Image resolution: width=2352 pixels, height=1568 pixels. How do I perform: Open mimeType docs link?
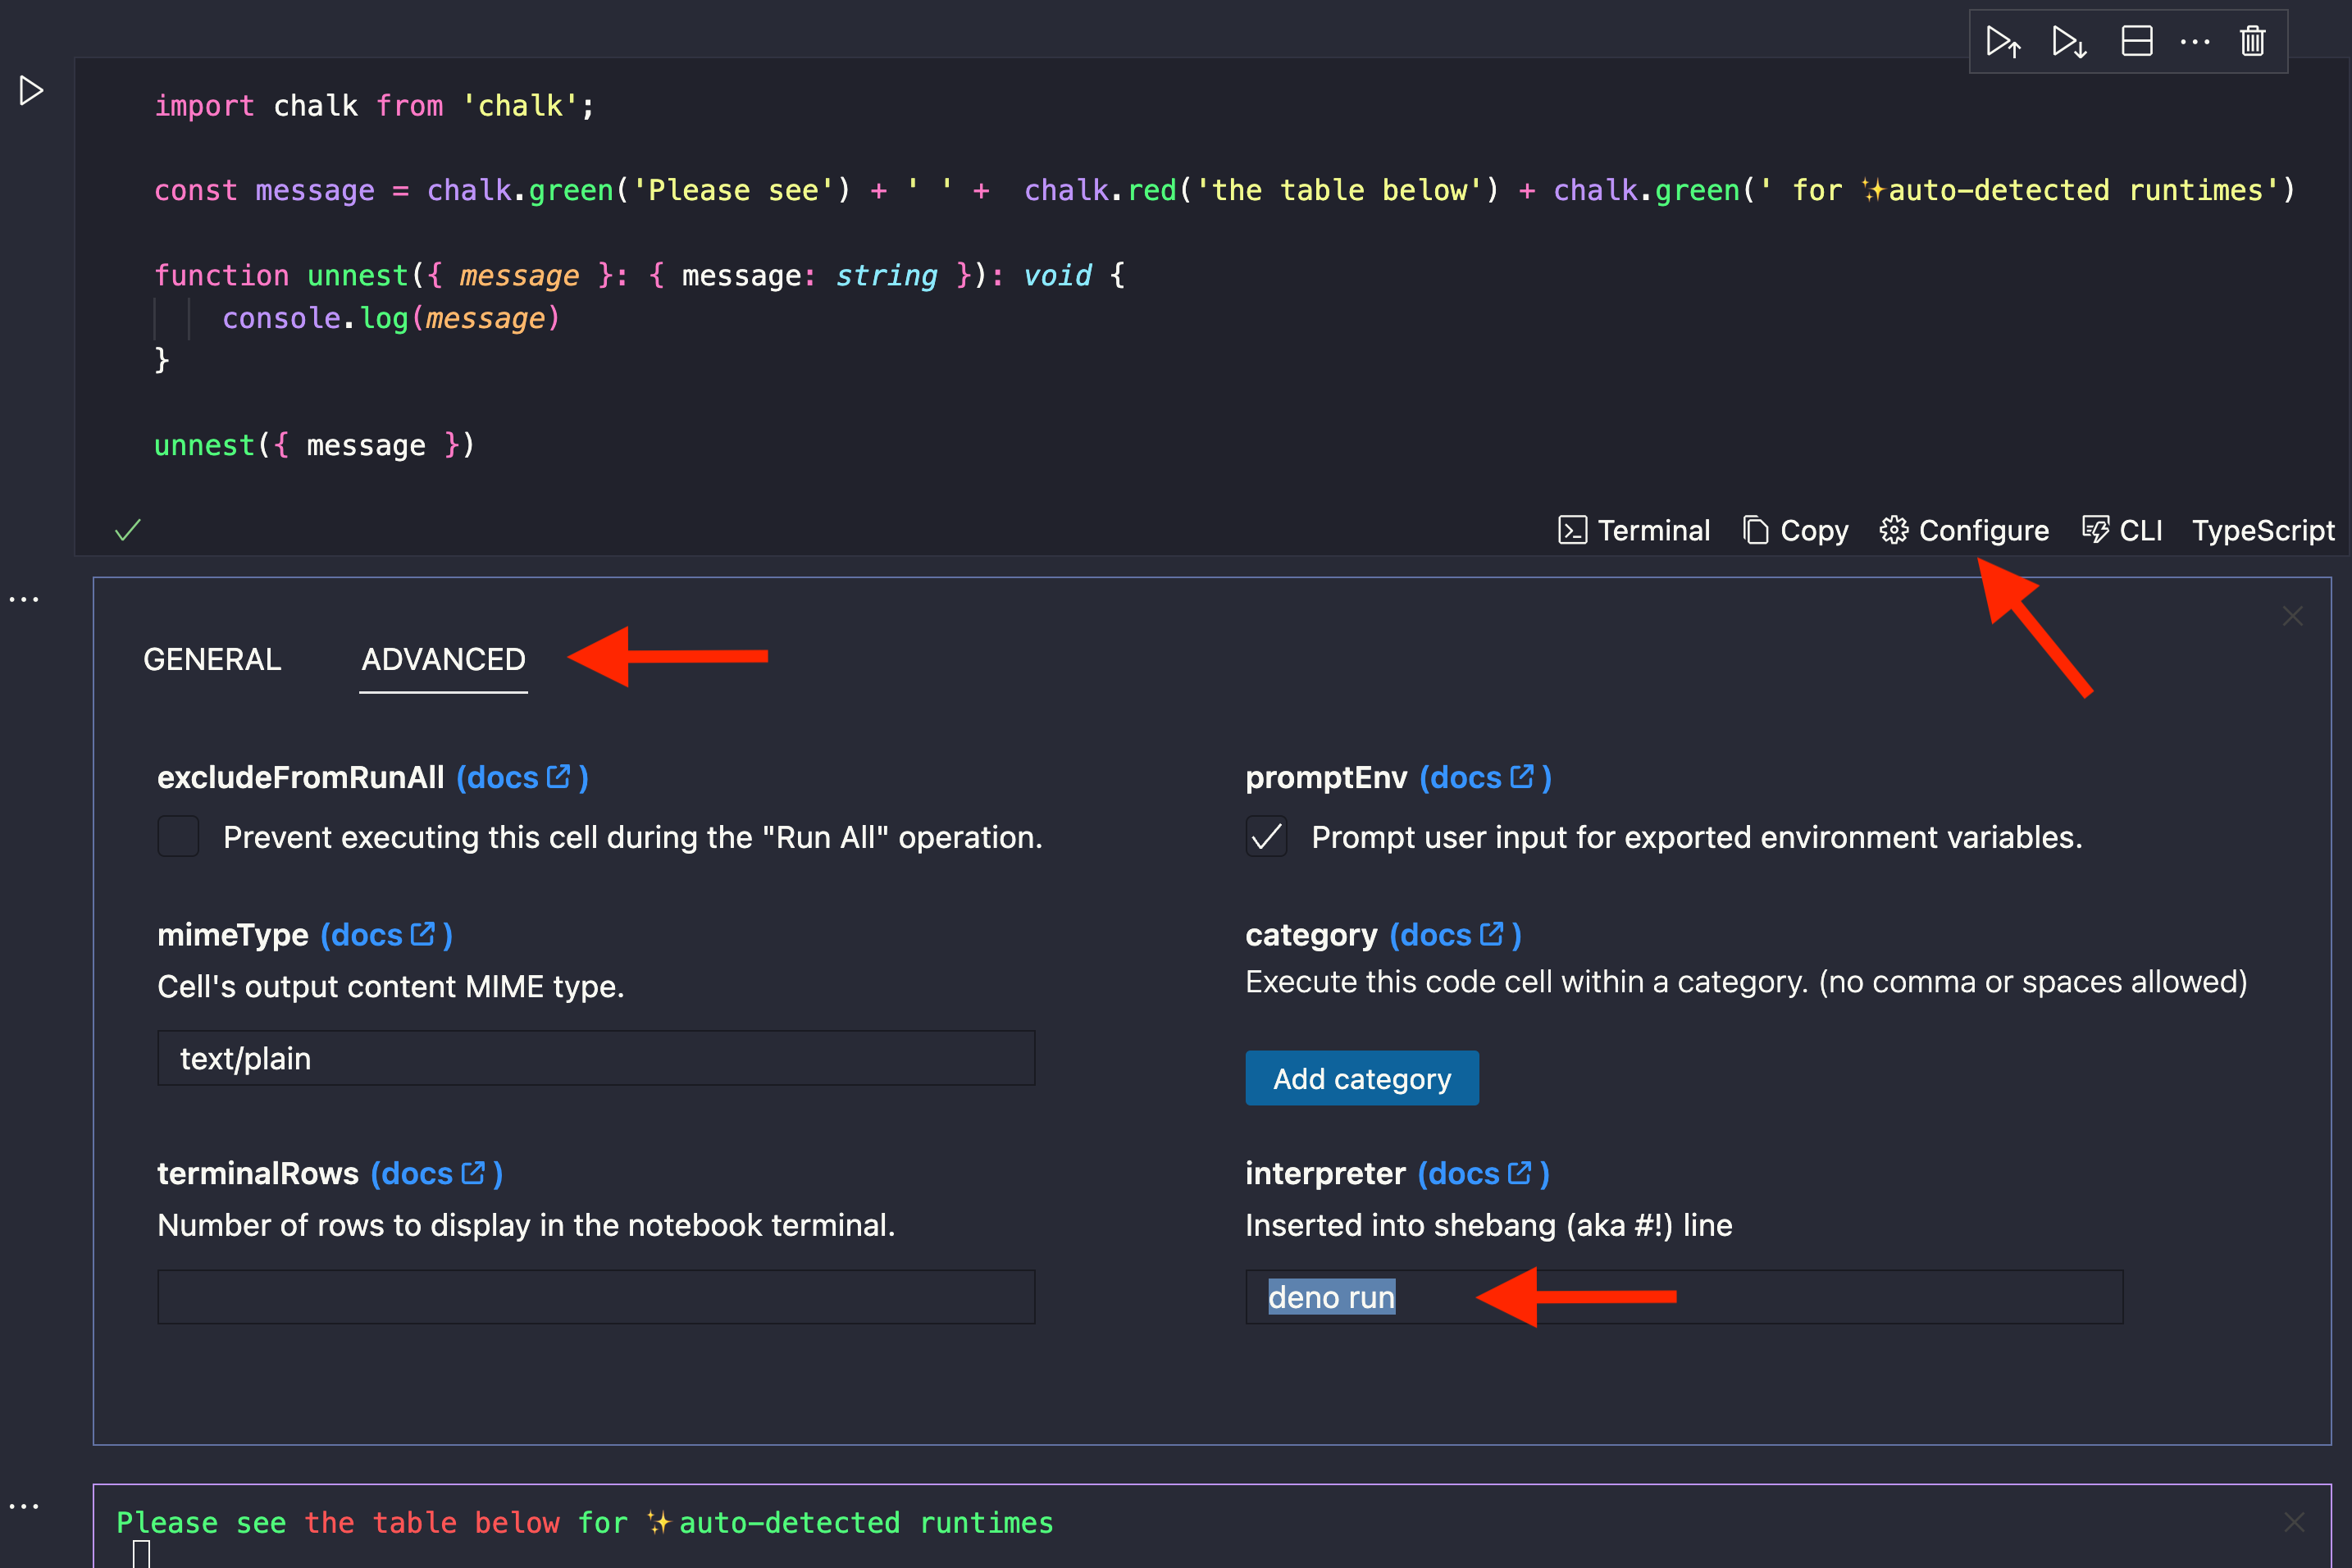386,934
